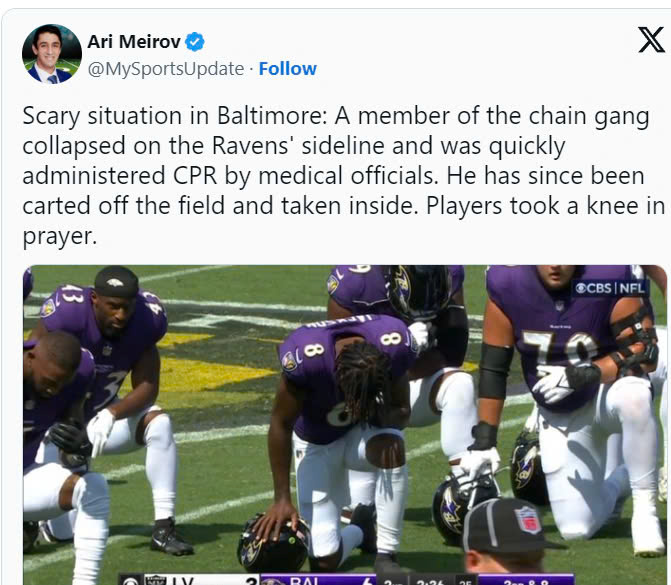The image size is (671, 585).
Task: Follow the @MySportsUpdate account
Action: [x=288, y=68]
